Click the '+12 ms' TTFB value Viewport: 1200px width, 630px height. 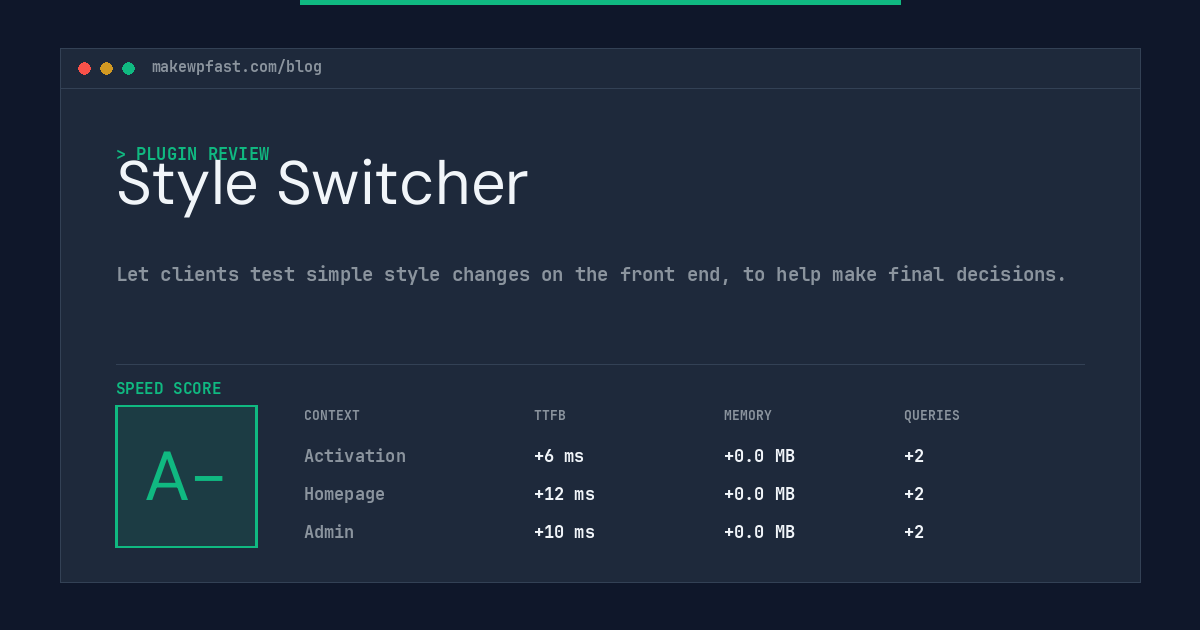pyautogui.click(x=564, y=494)
